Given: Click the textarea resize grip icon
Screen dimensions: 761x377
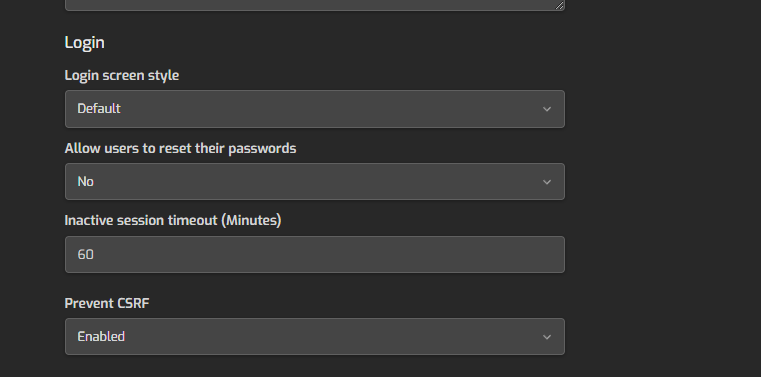Looking at the screenshot, I should [x=559, y=5].
